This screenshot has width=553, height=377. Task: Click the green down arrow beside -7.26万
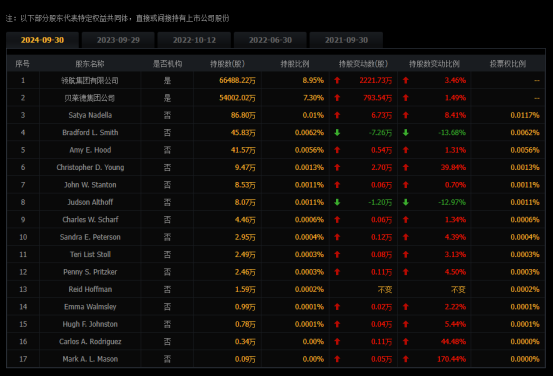337,133
